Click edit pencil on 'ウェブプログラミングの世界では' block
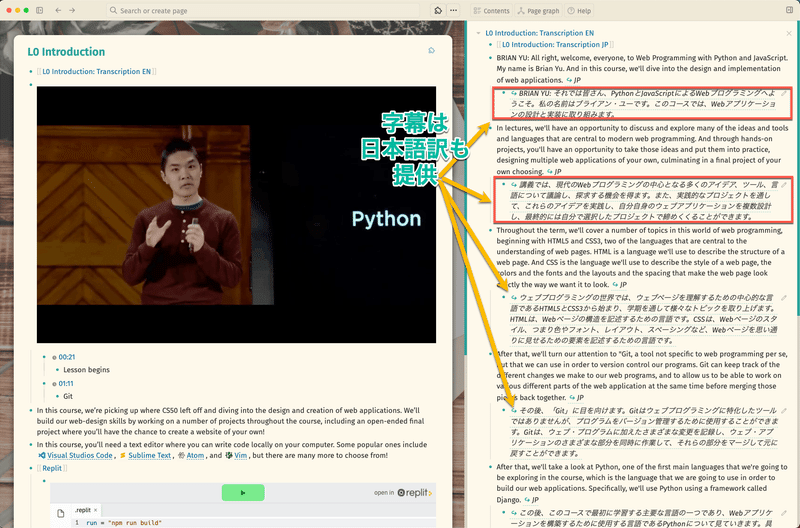Viewport: 800px width, 528px height. tap(784, 297)
